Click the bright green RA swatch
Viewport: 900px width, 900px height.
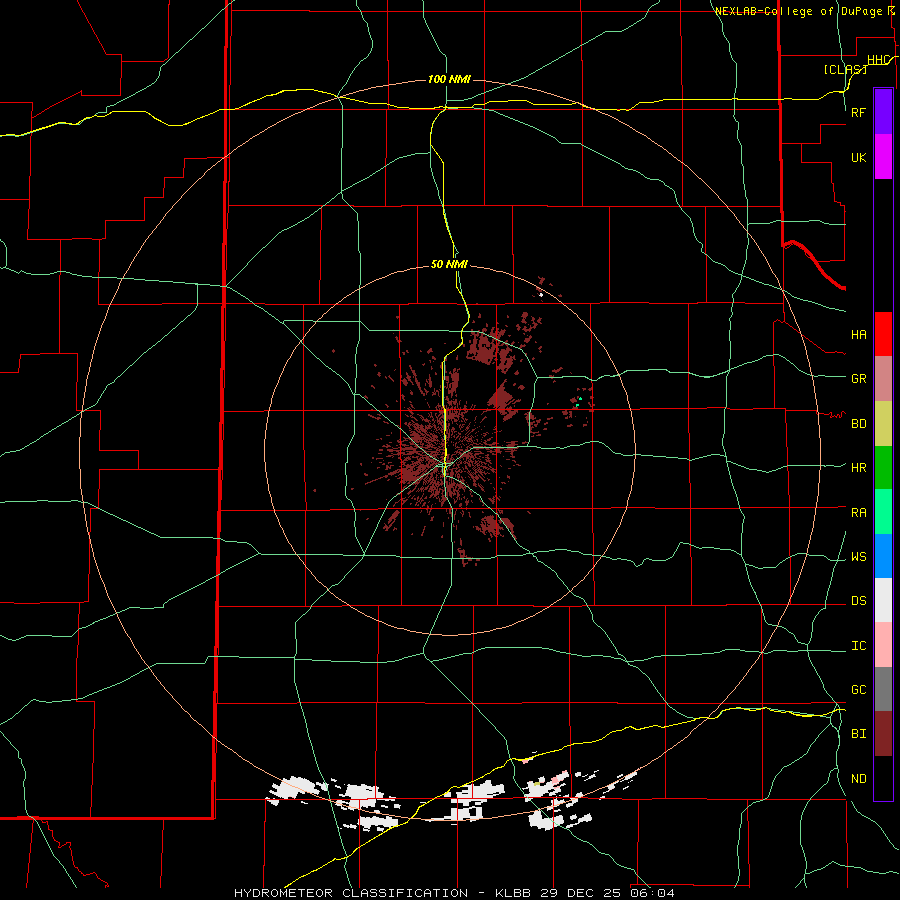[883, 512]
